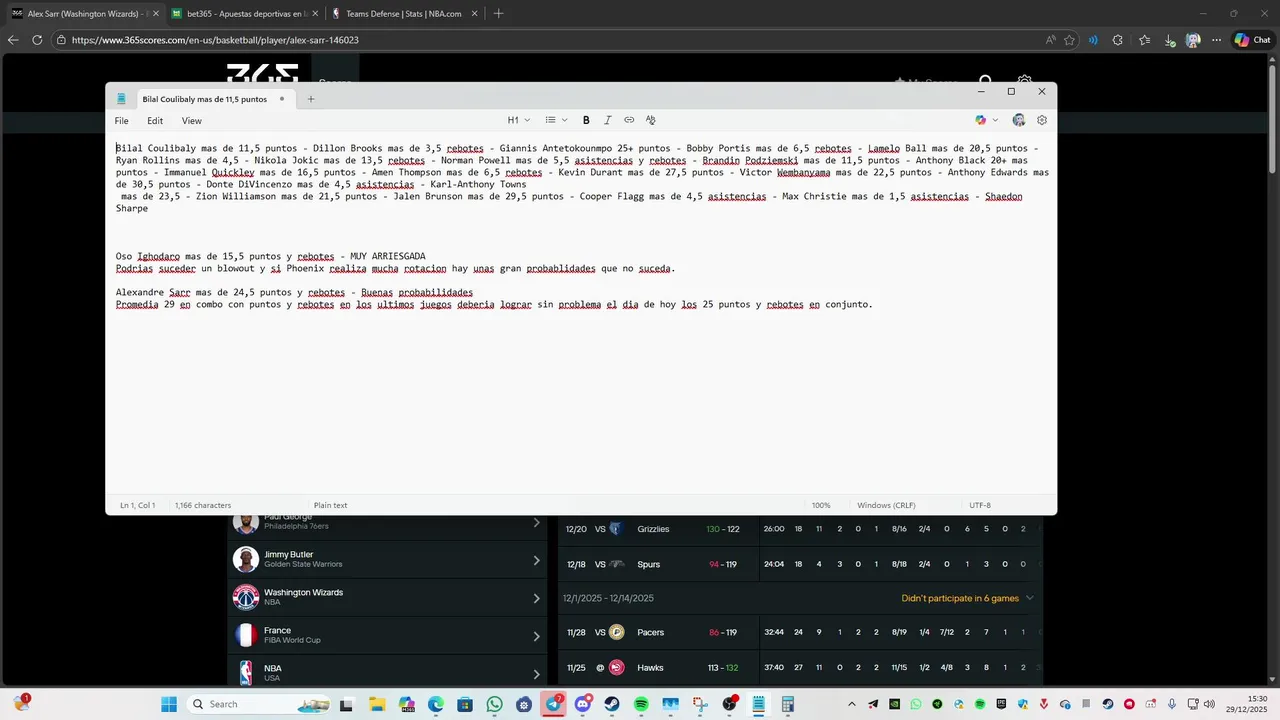Open Notepad settings gear
The width and height of the screenshot is (1280, 720).
1042,120
